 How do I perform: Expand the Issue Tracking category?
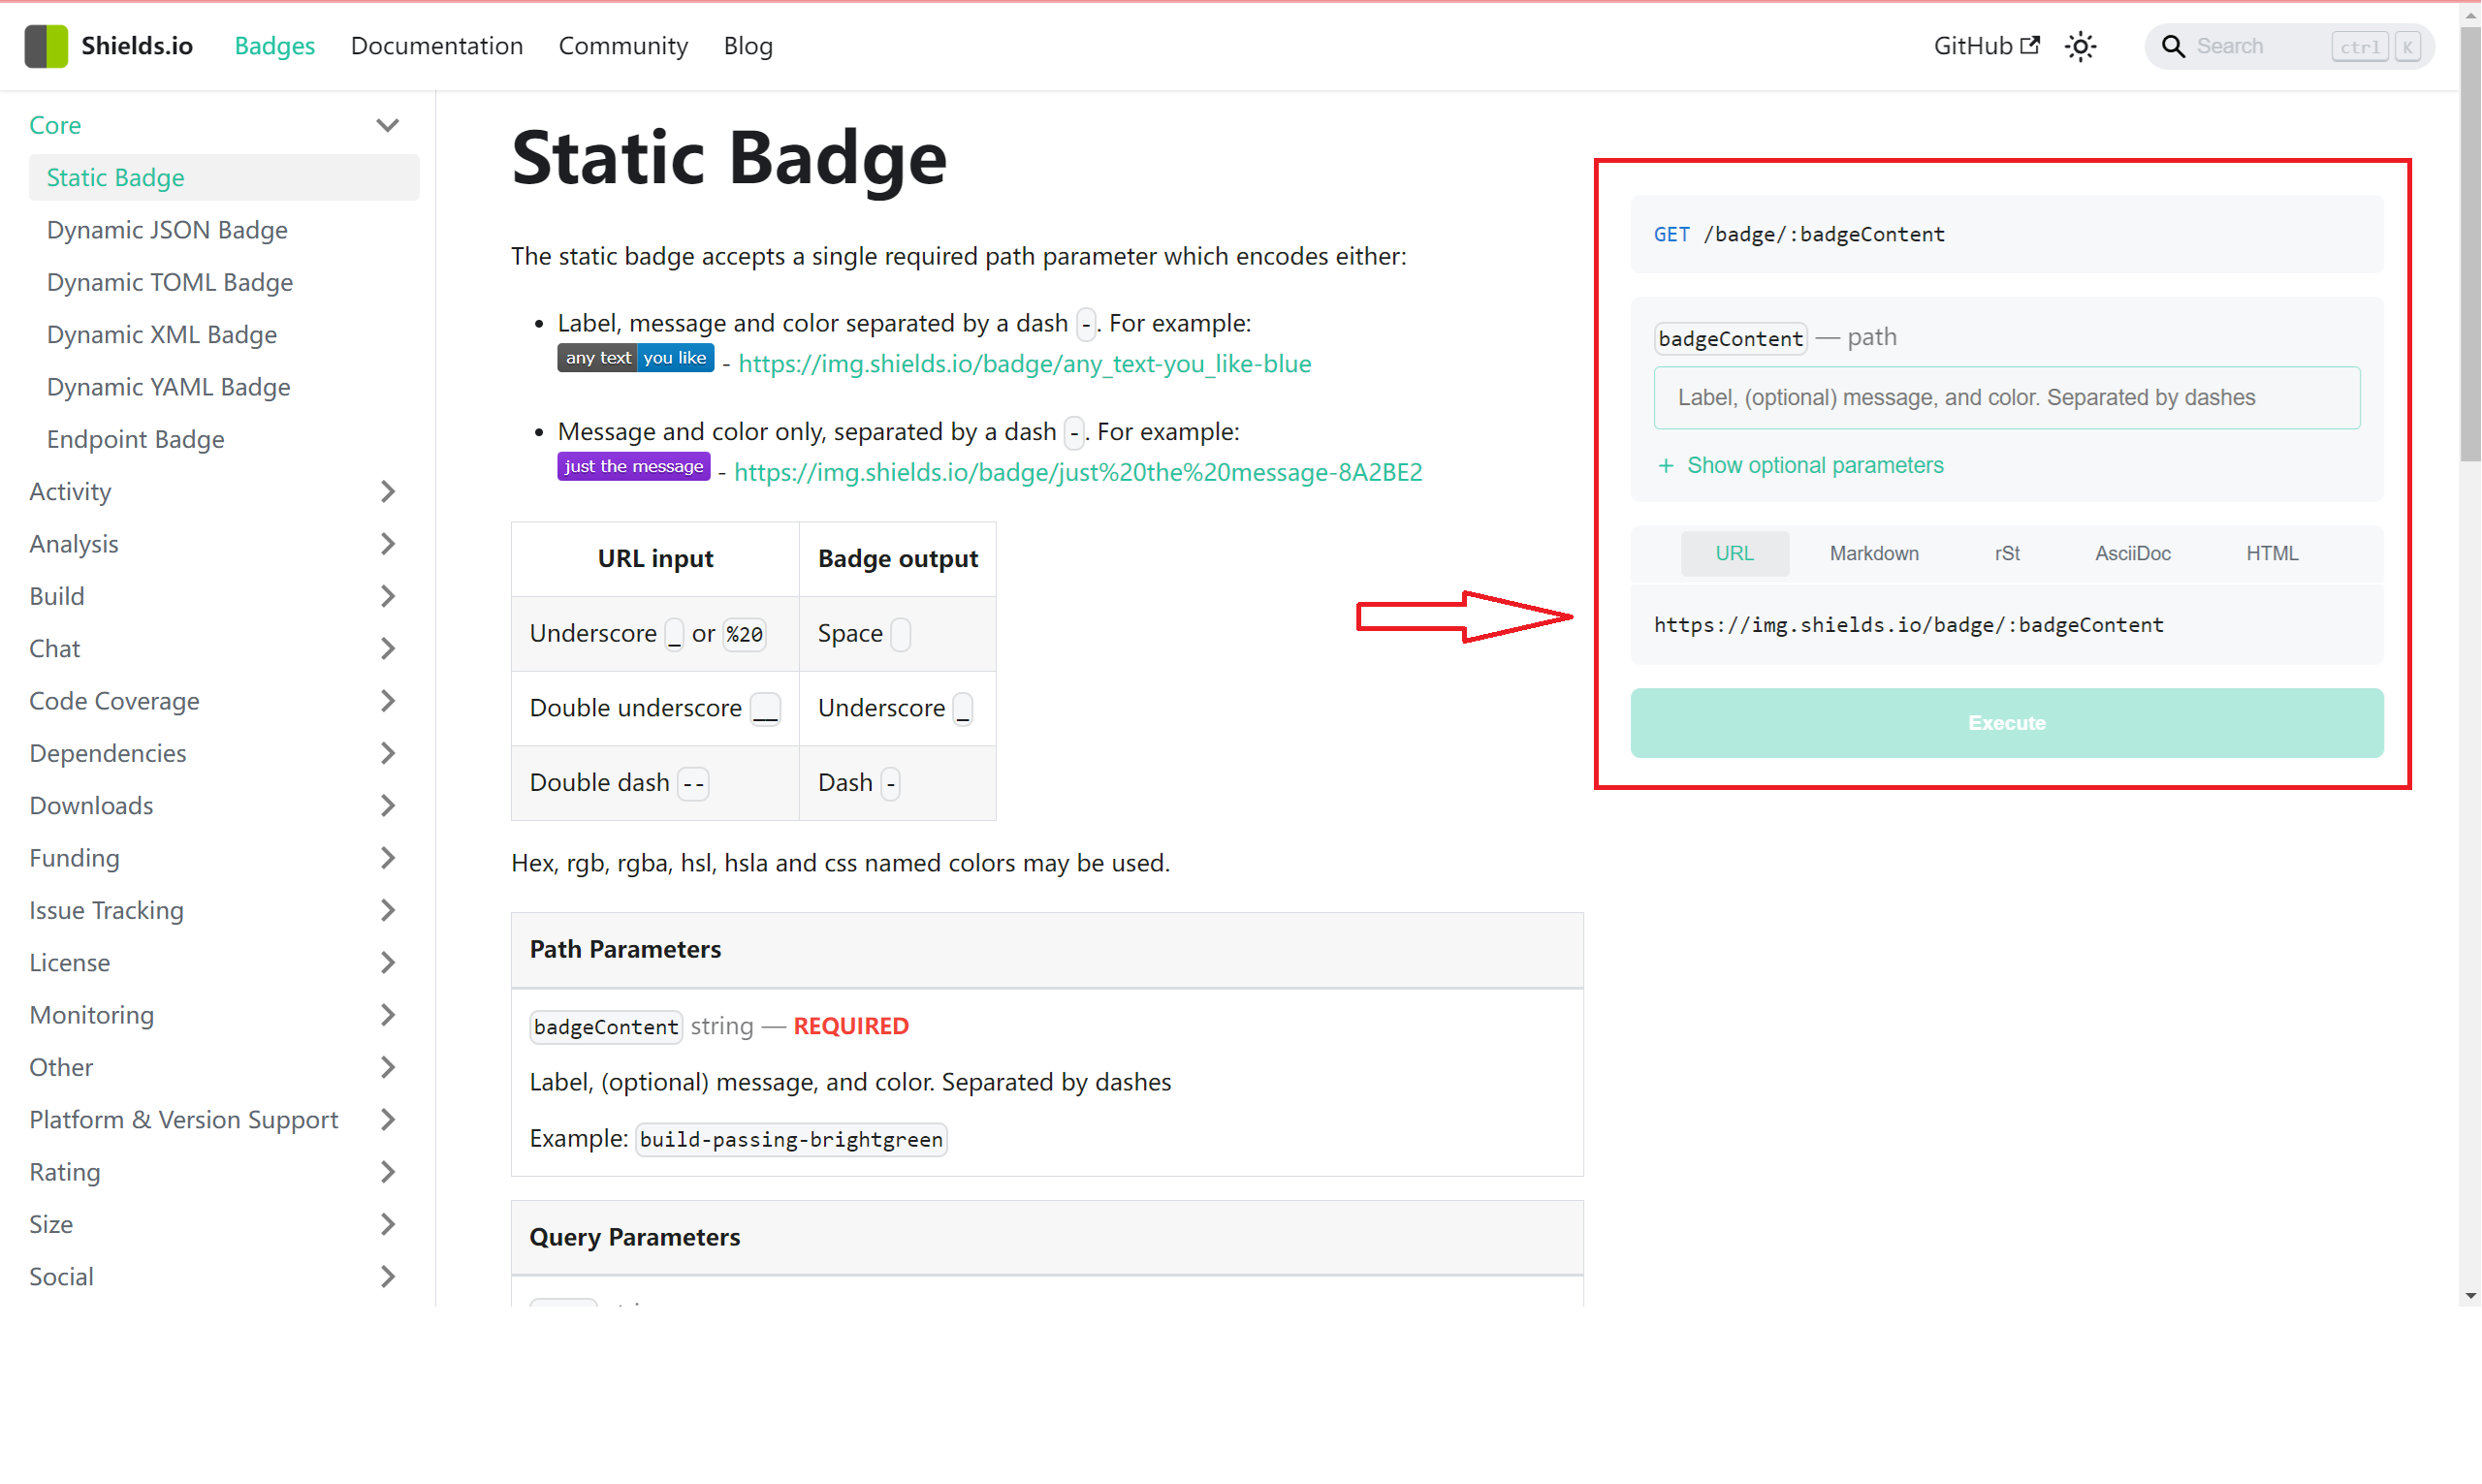[x=387, y=910]
